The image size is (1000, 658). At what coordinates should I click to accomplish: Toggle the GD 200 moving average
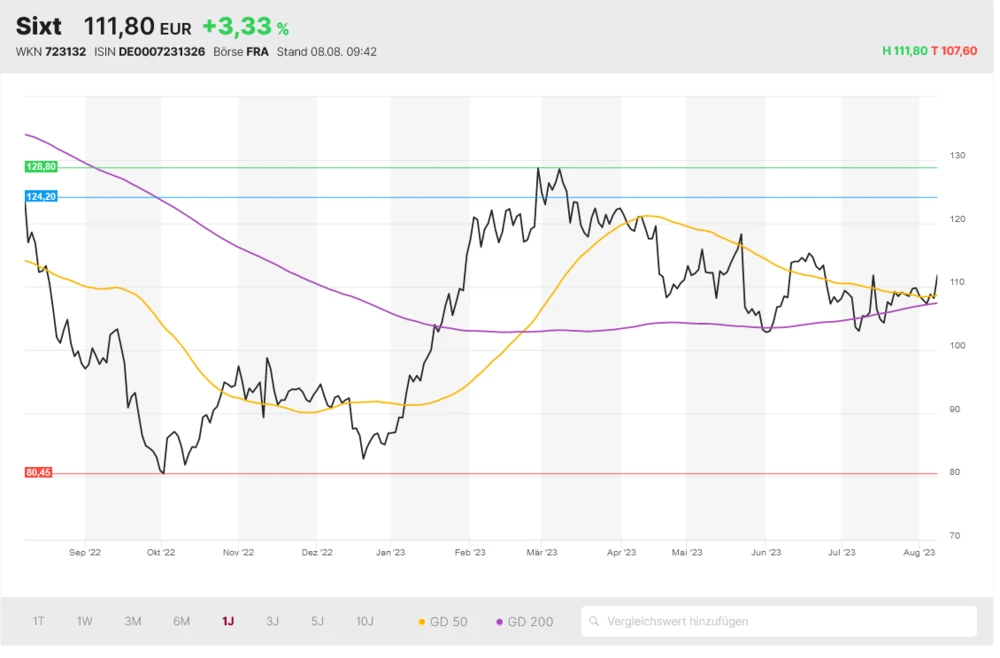[524, 622]
